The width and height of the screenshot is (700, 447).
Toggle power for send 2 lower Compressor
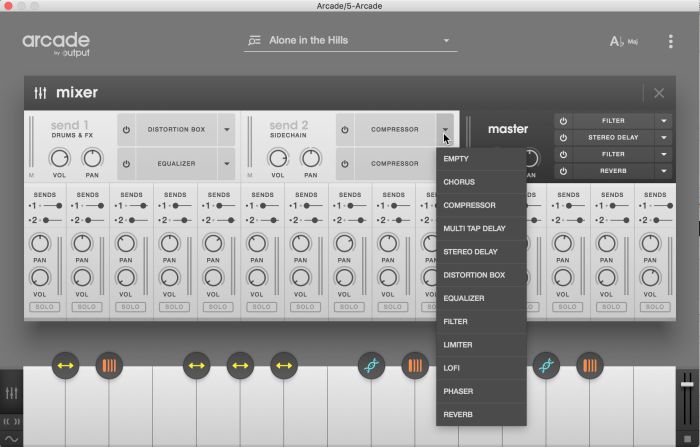(345, 164)
